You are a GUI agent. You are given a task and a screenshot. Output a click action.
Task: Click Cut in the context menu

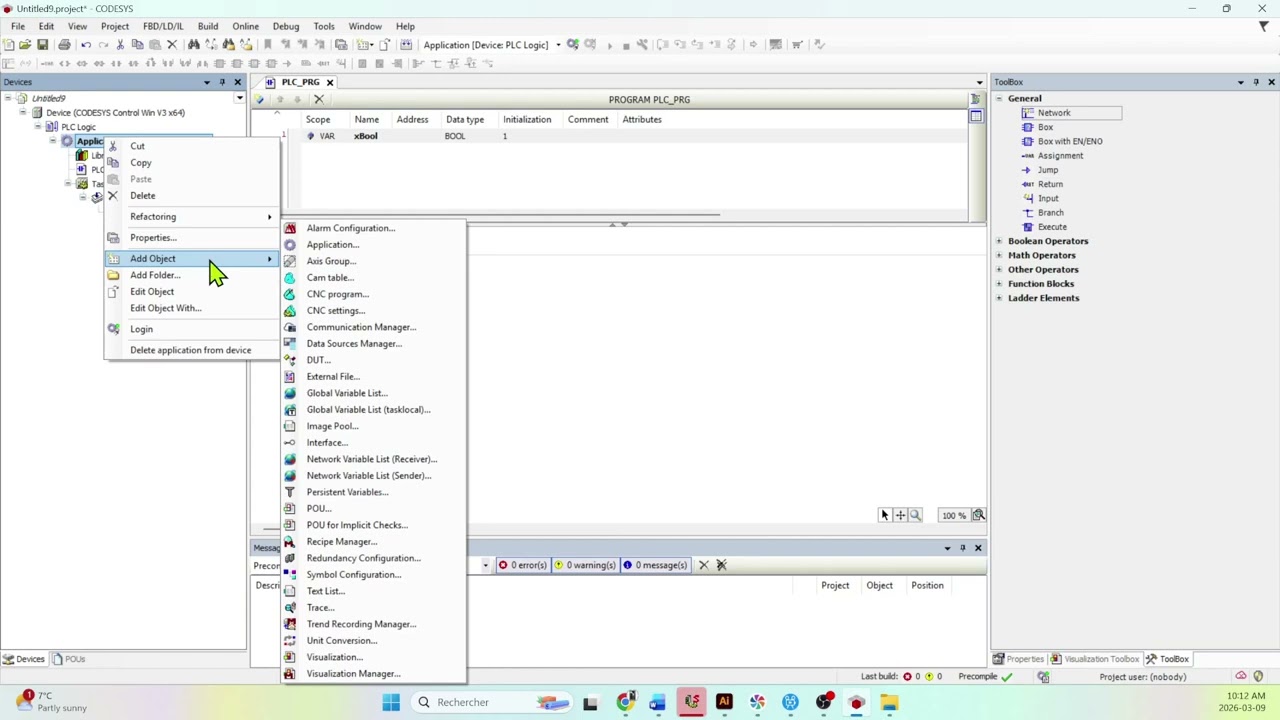coord(137,146)
